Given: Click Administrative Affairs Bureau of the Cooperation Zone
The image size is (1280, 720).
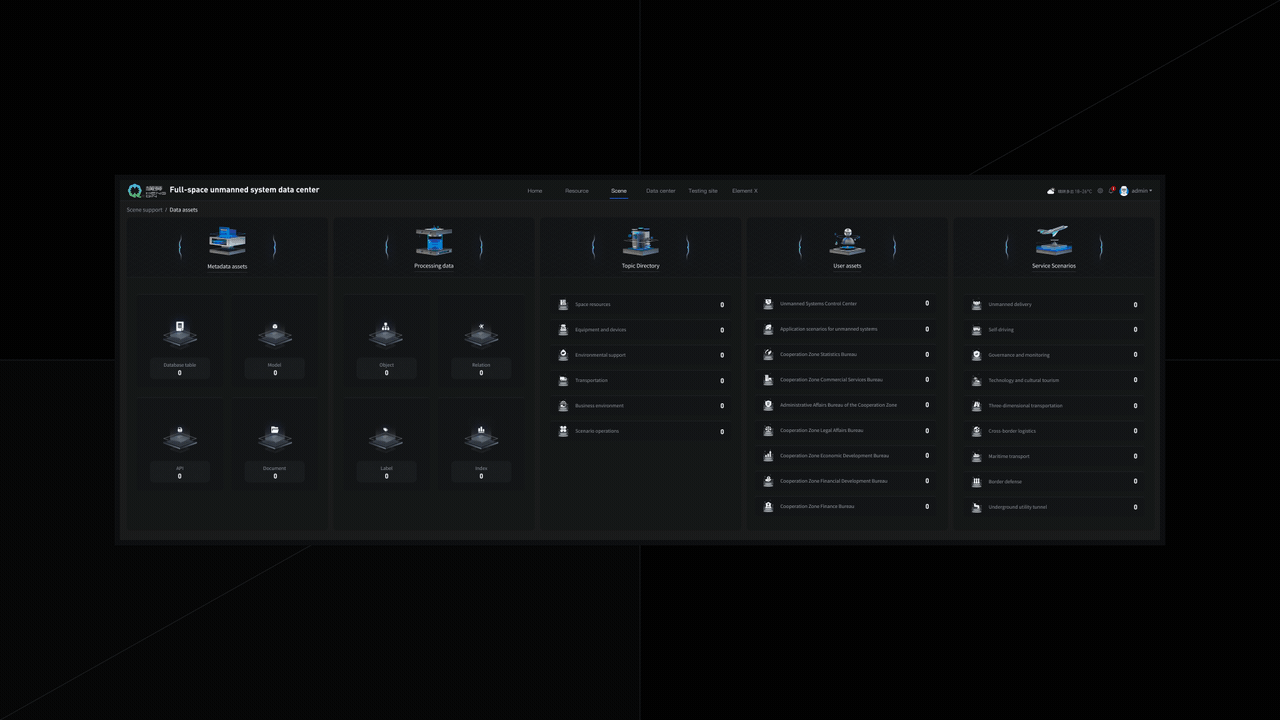Looking at the screenshot, I should pos(838,405).
